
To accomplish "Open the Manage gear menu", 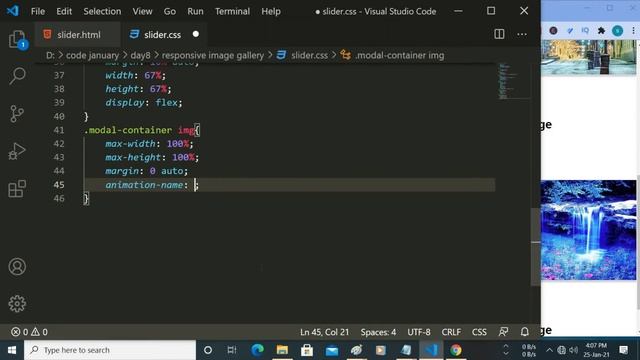I will (x=17, y=304).
